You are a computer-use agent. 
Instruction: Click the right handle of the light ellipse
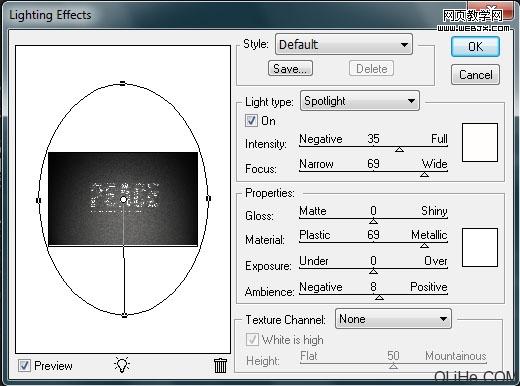(208, 198)
